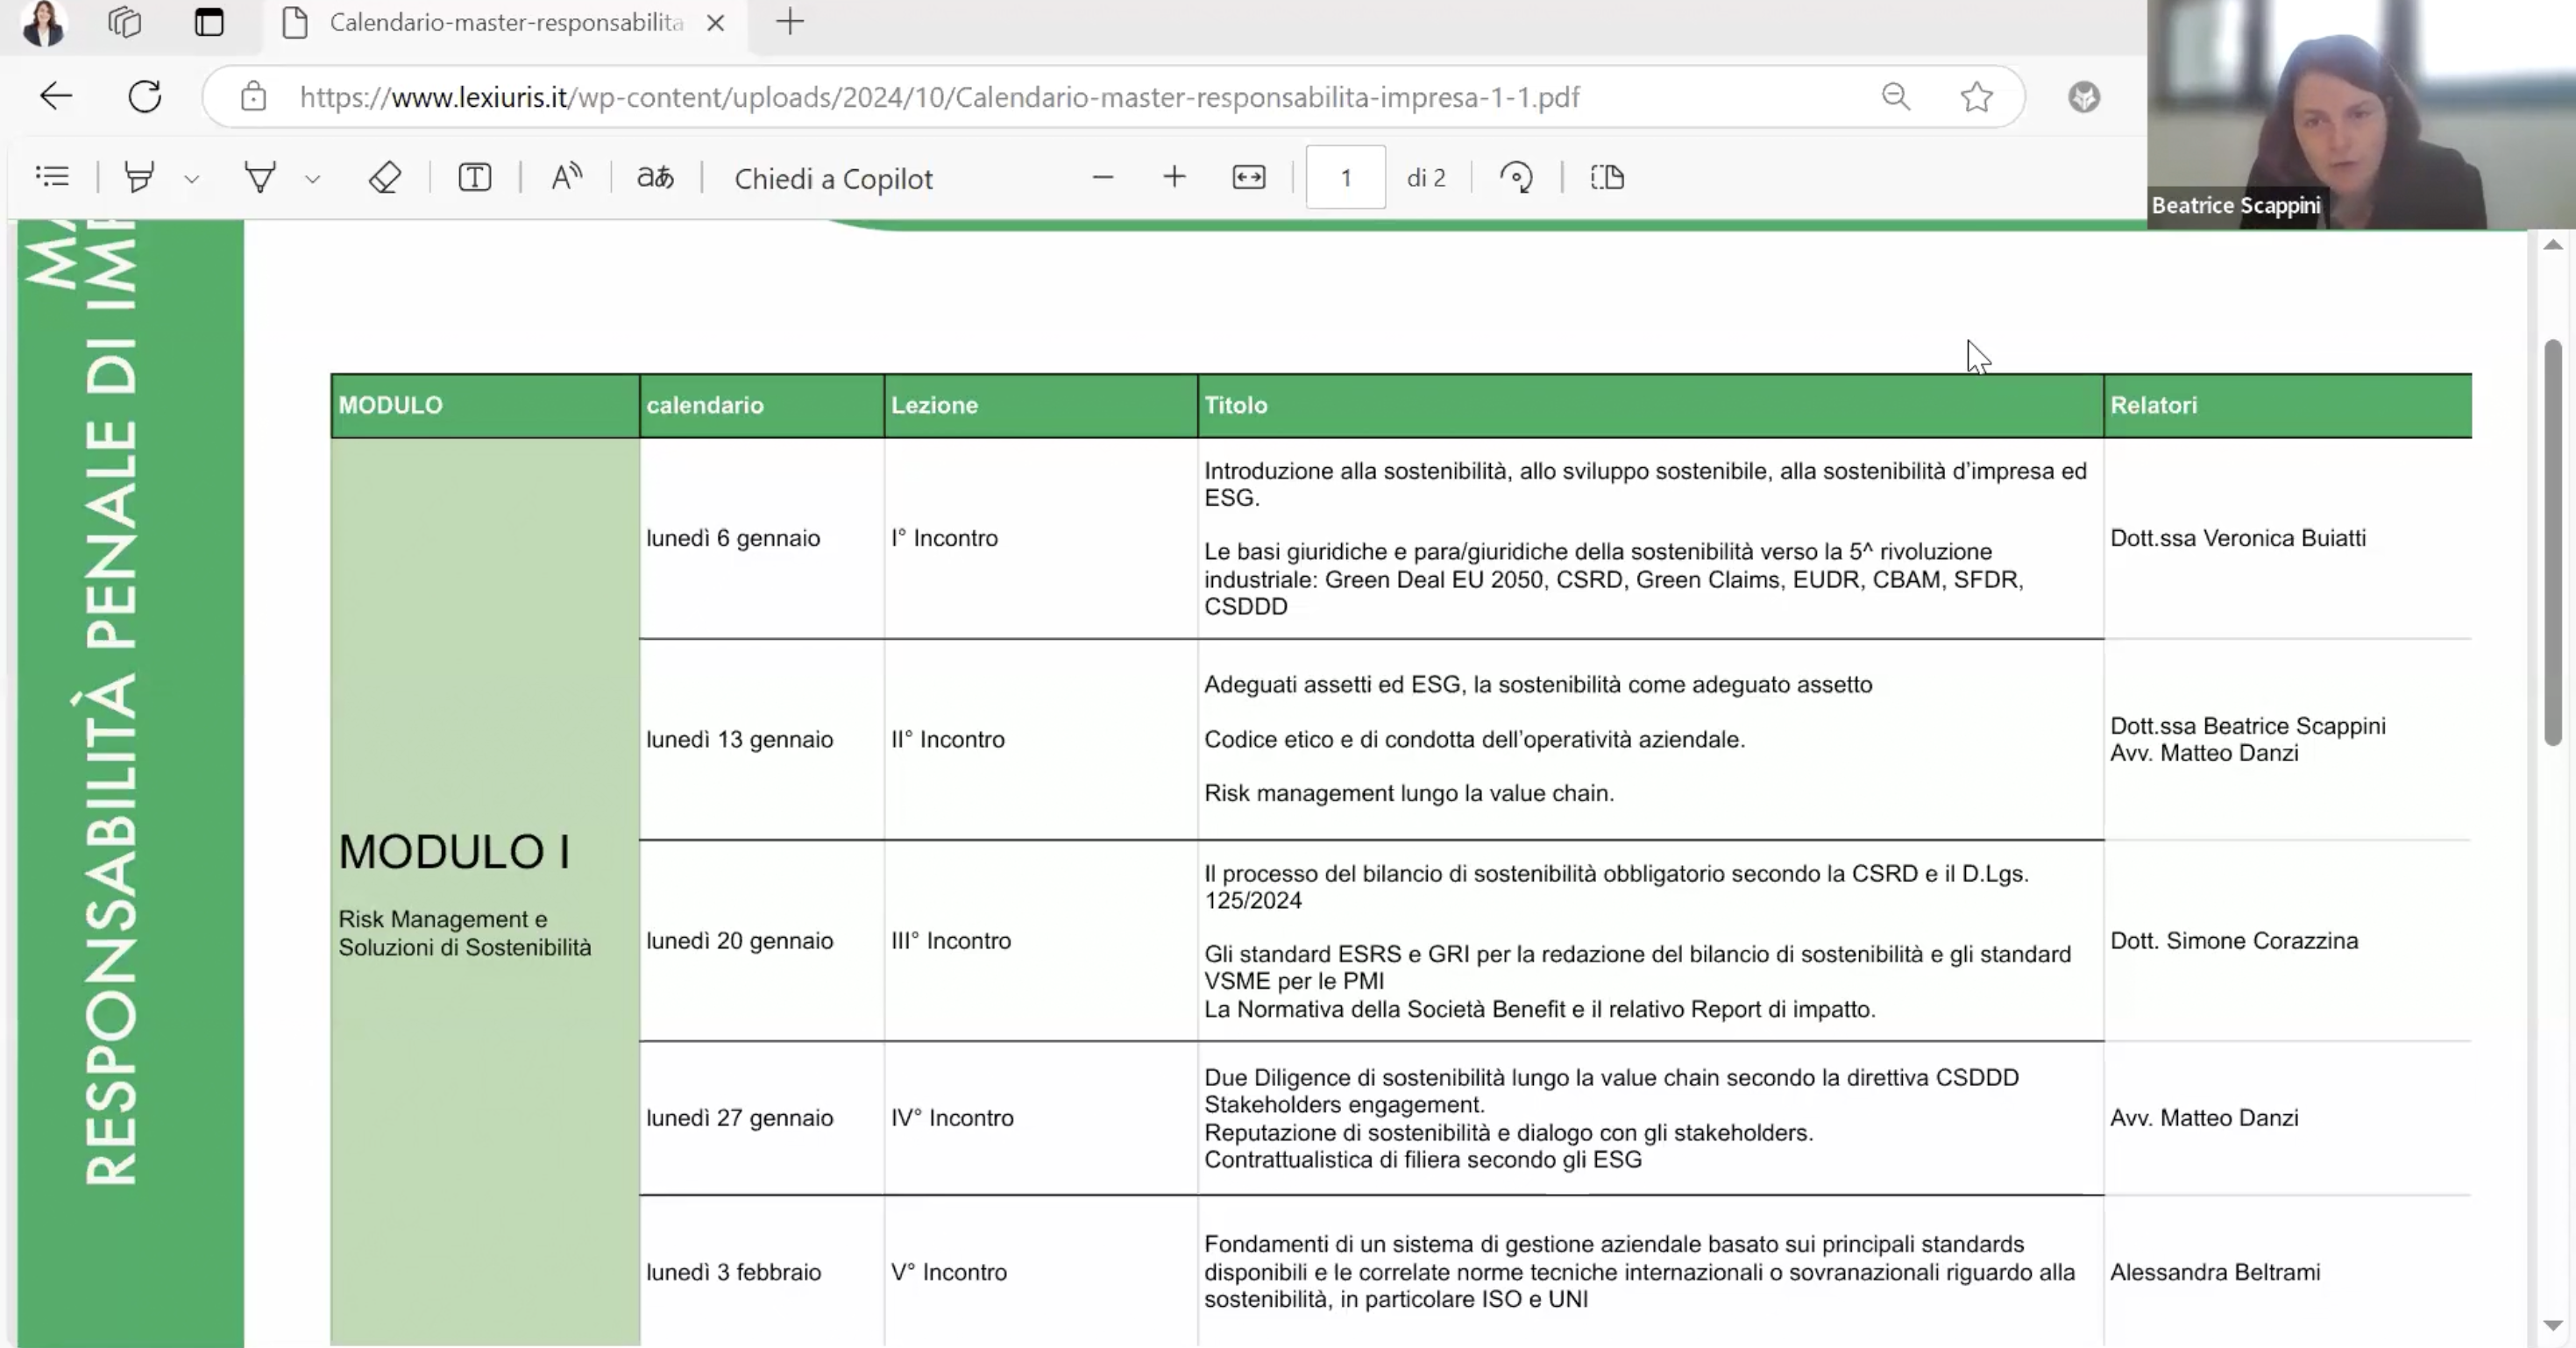
Task: Open tab actions menu
Action: (x=209, y=22)
